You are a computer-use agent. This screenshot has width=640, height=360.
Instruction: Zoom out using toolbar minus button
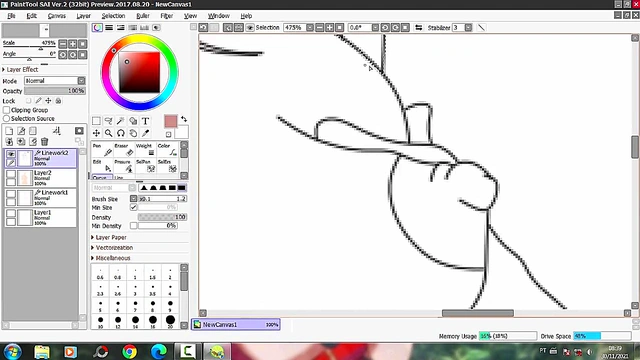[320, 27]
